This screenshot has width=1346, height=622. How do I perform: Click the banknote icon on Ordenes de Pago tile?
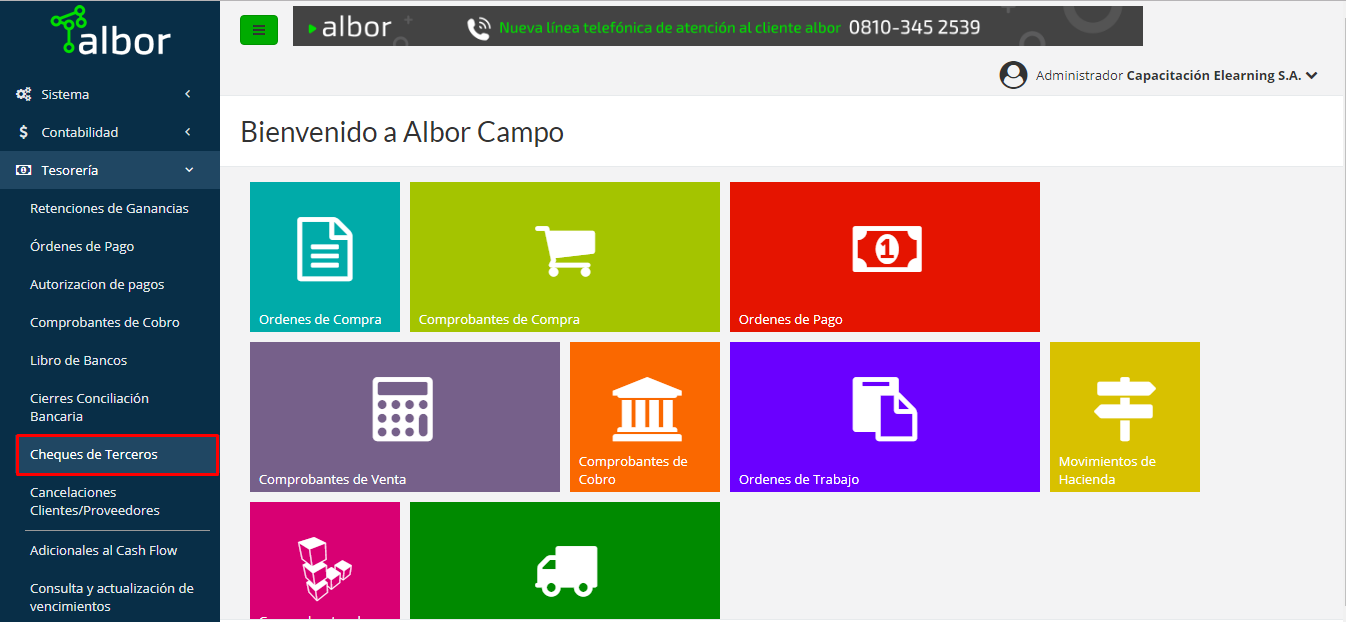(x=886, y=249)
